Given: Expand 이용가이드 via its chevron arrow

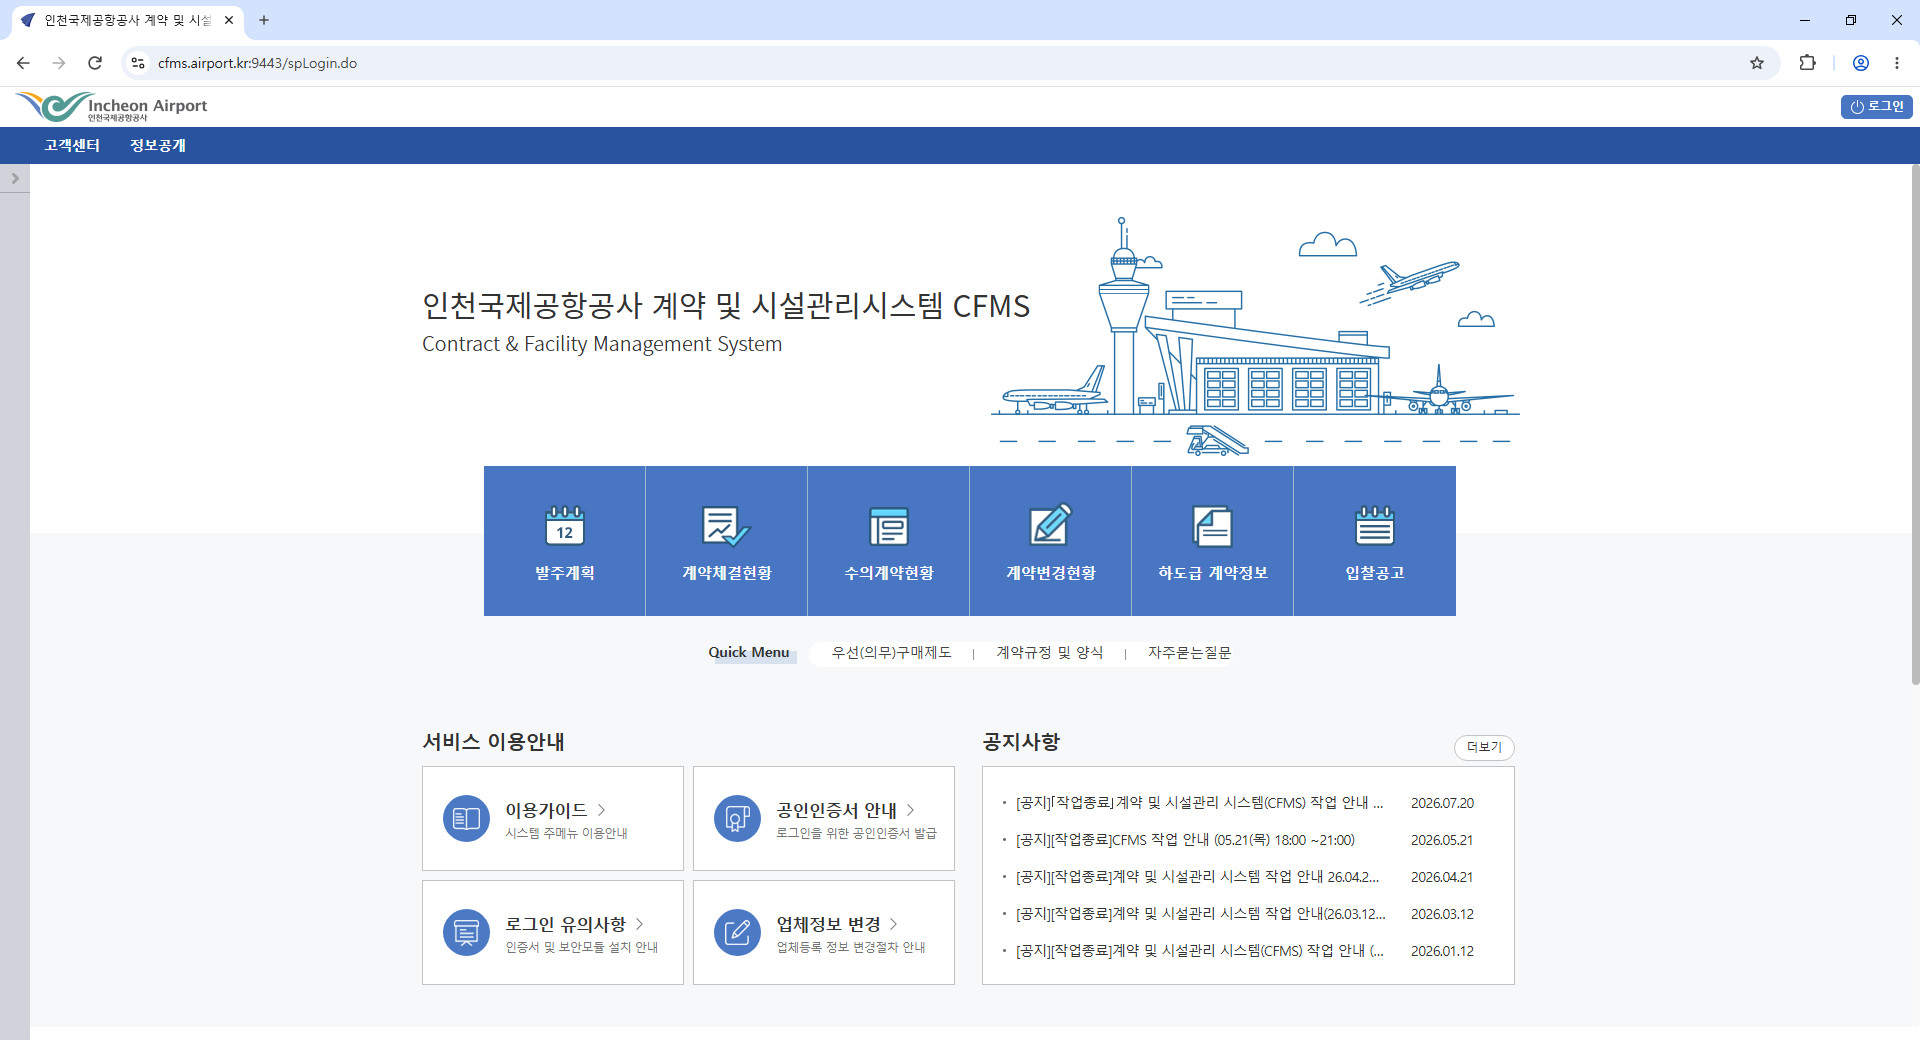Looking at the screenshot, I should click(x=601, y=810).
